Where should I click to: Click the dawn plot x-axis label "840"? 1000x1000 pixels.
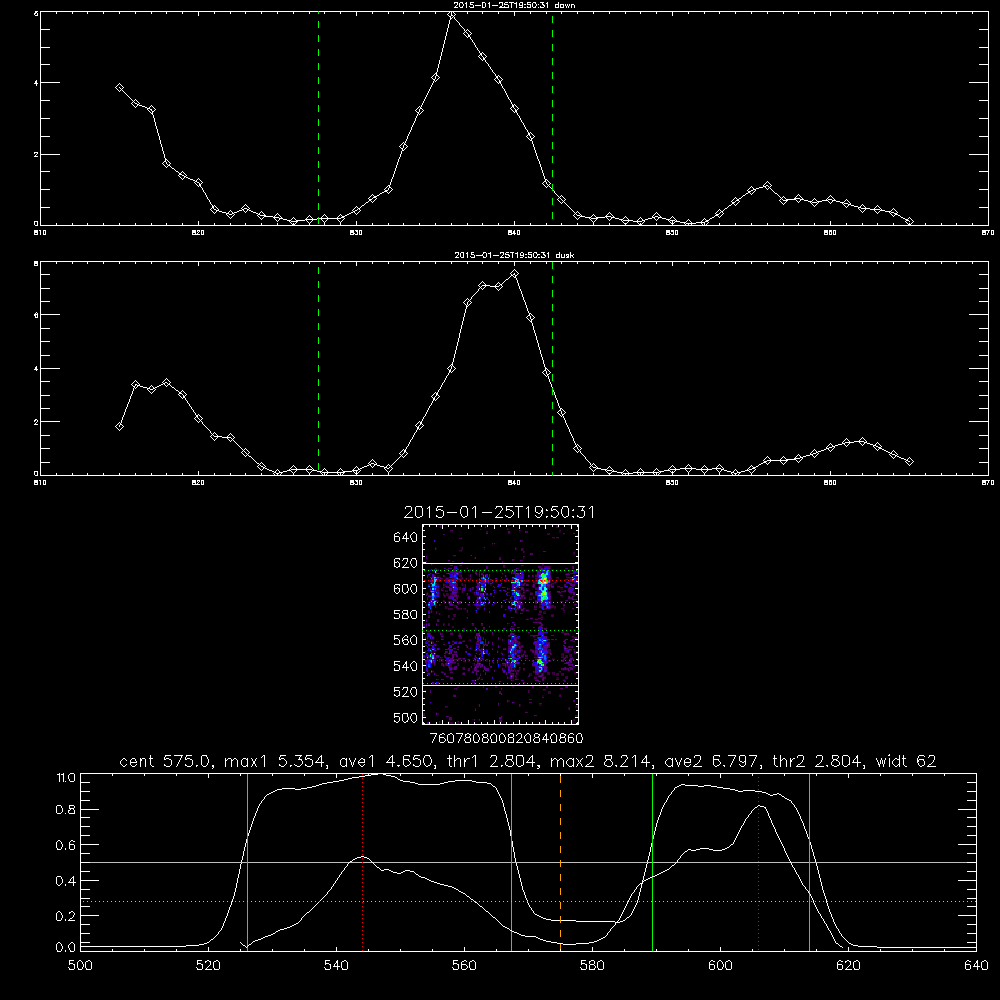click(x=515, y=233)
